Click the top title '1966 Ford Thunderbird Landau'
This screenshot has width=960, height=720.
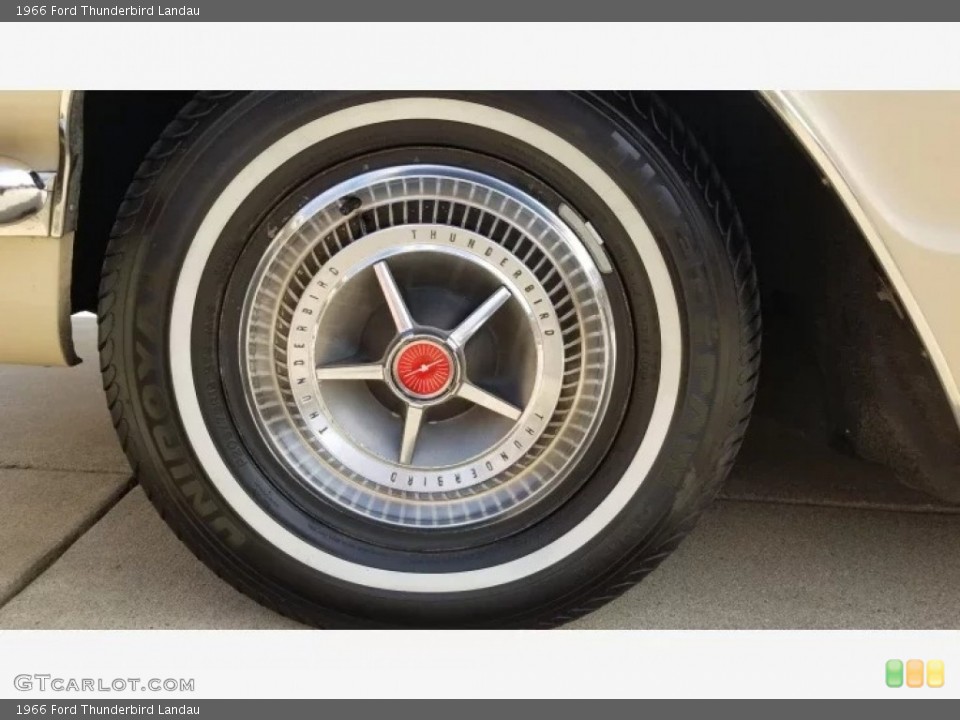pyautogui.click(x=108, y=10)
